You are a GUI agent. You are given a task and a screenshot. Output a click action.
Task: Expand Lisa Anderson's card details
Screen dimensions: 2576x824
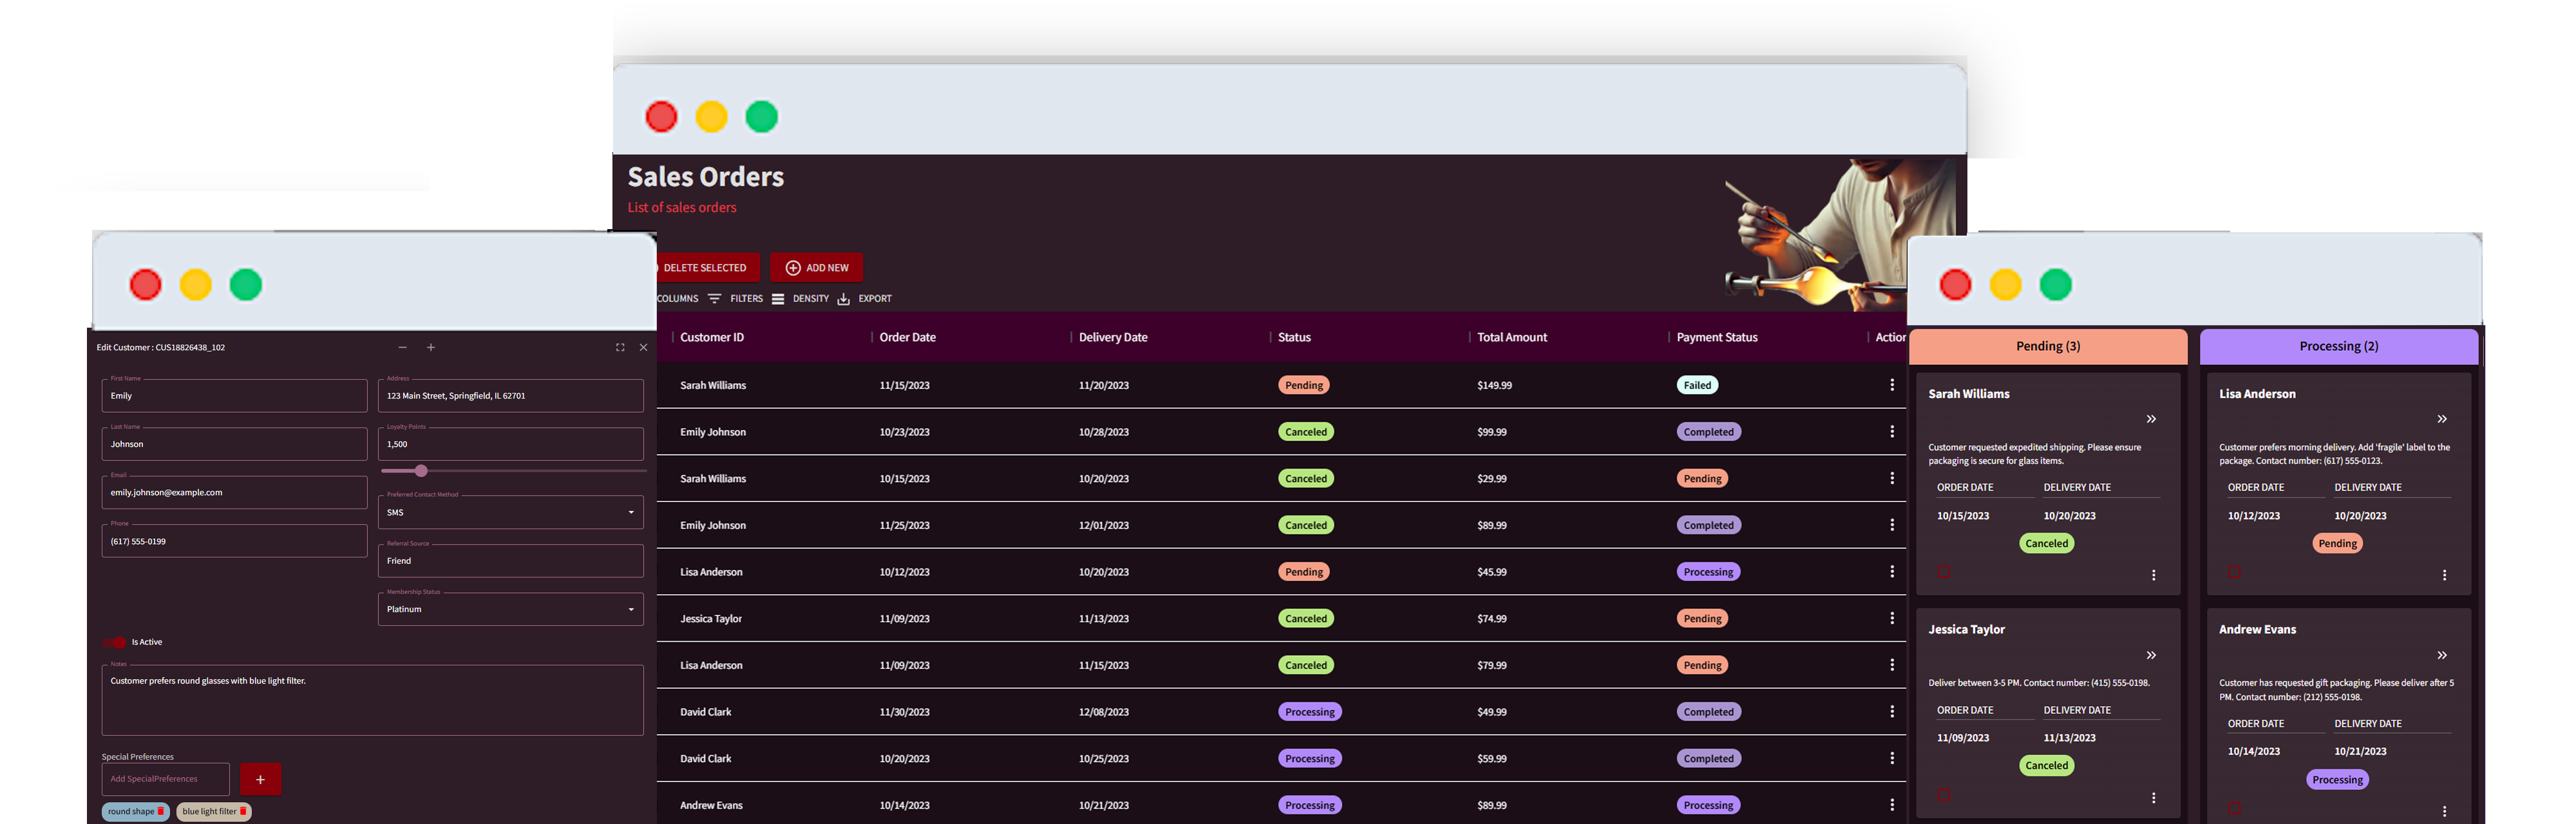coord(2442,419)
